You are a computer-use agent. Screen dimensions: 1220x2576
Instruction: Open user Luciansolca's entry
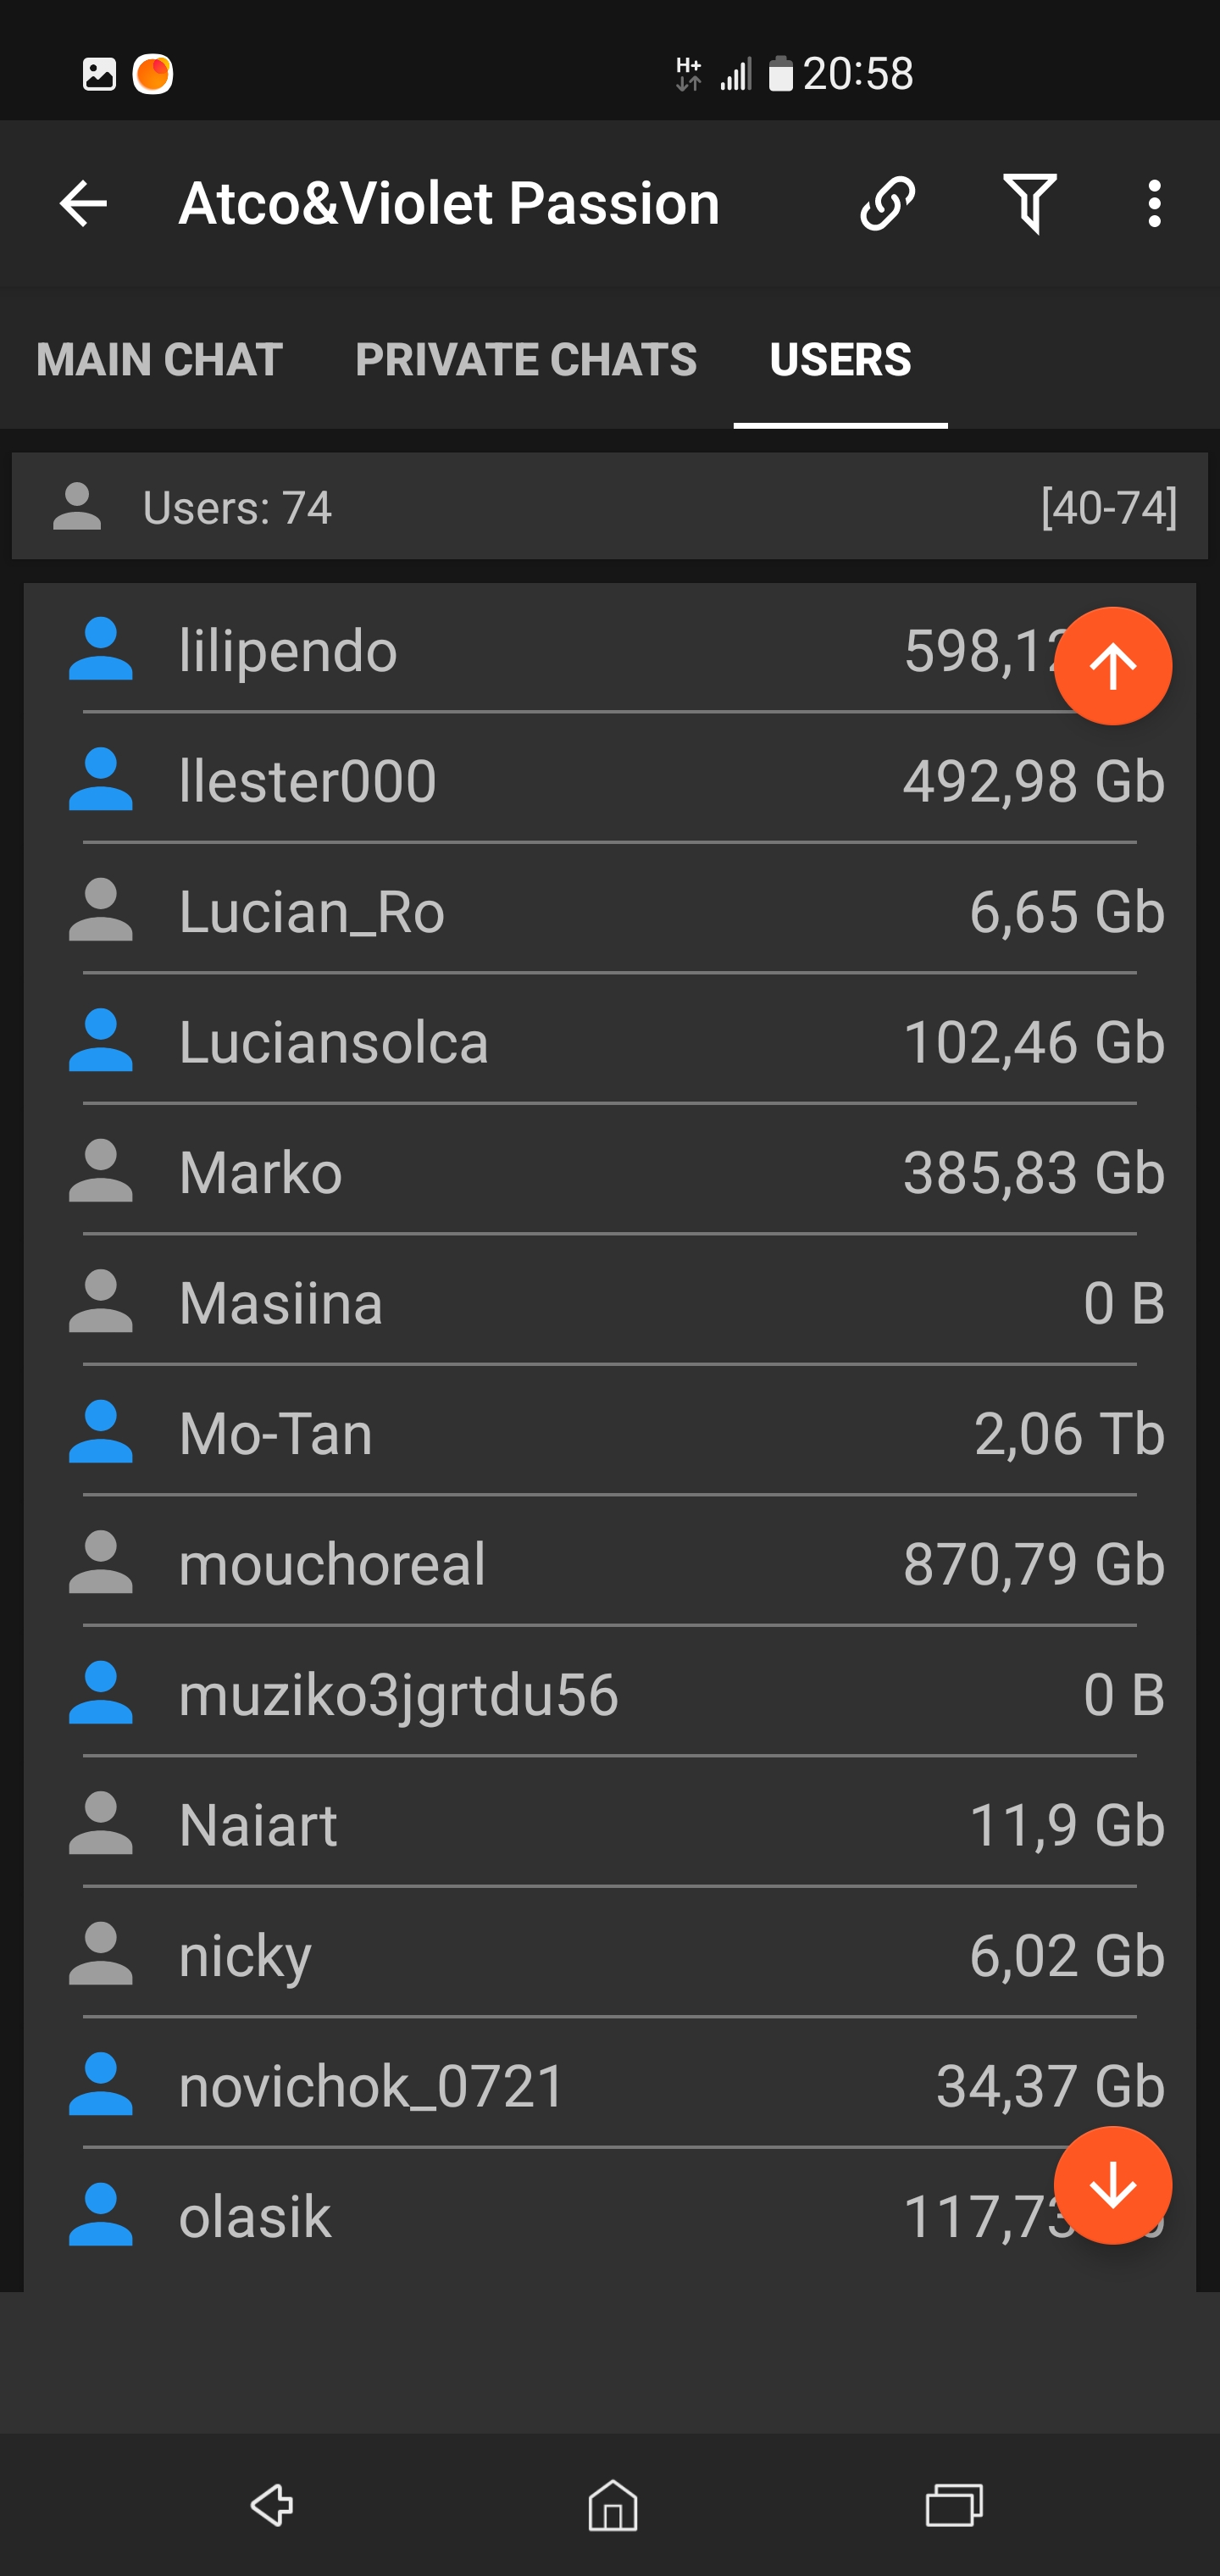point(334,1042)
